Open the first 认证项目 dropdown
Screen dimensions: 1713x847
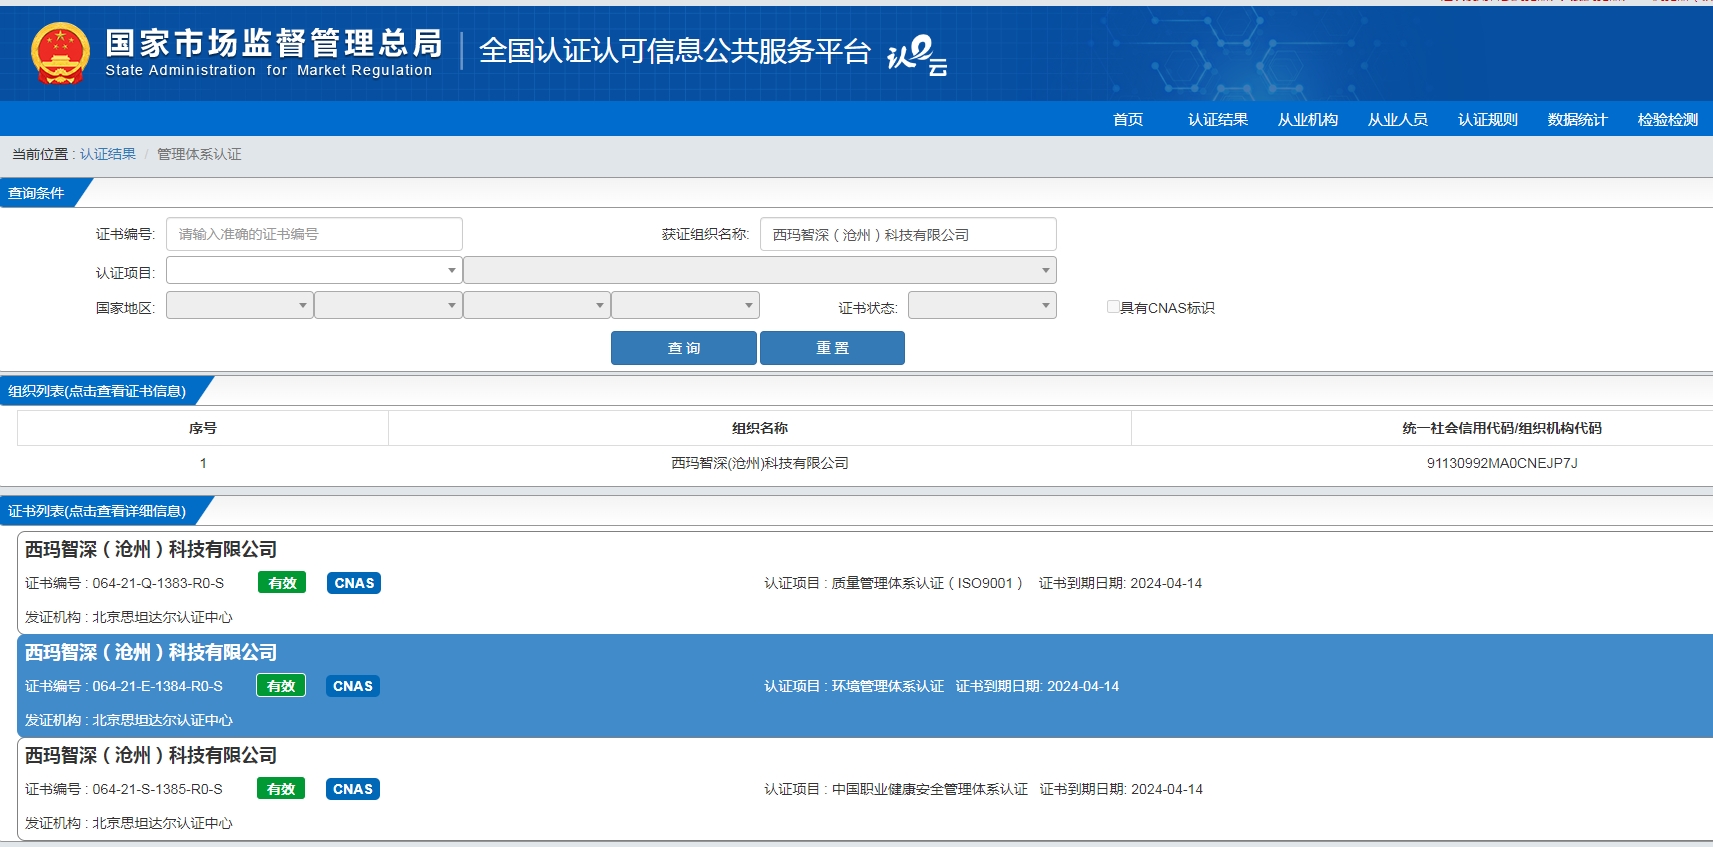pos(314,270)
